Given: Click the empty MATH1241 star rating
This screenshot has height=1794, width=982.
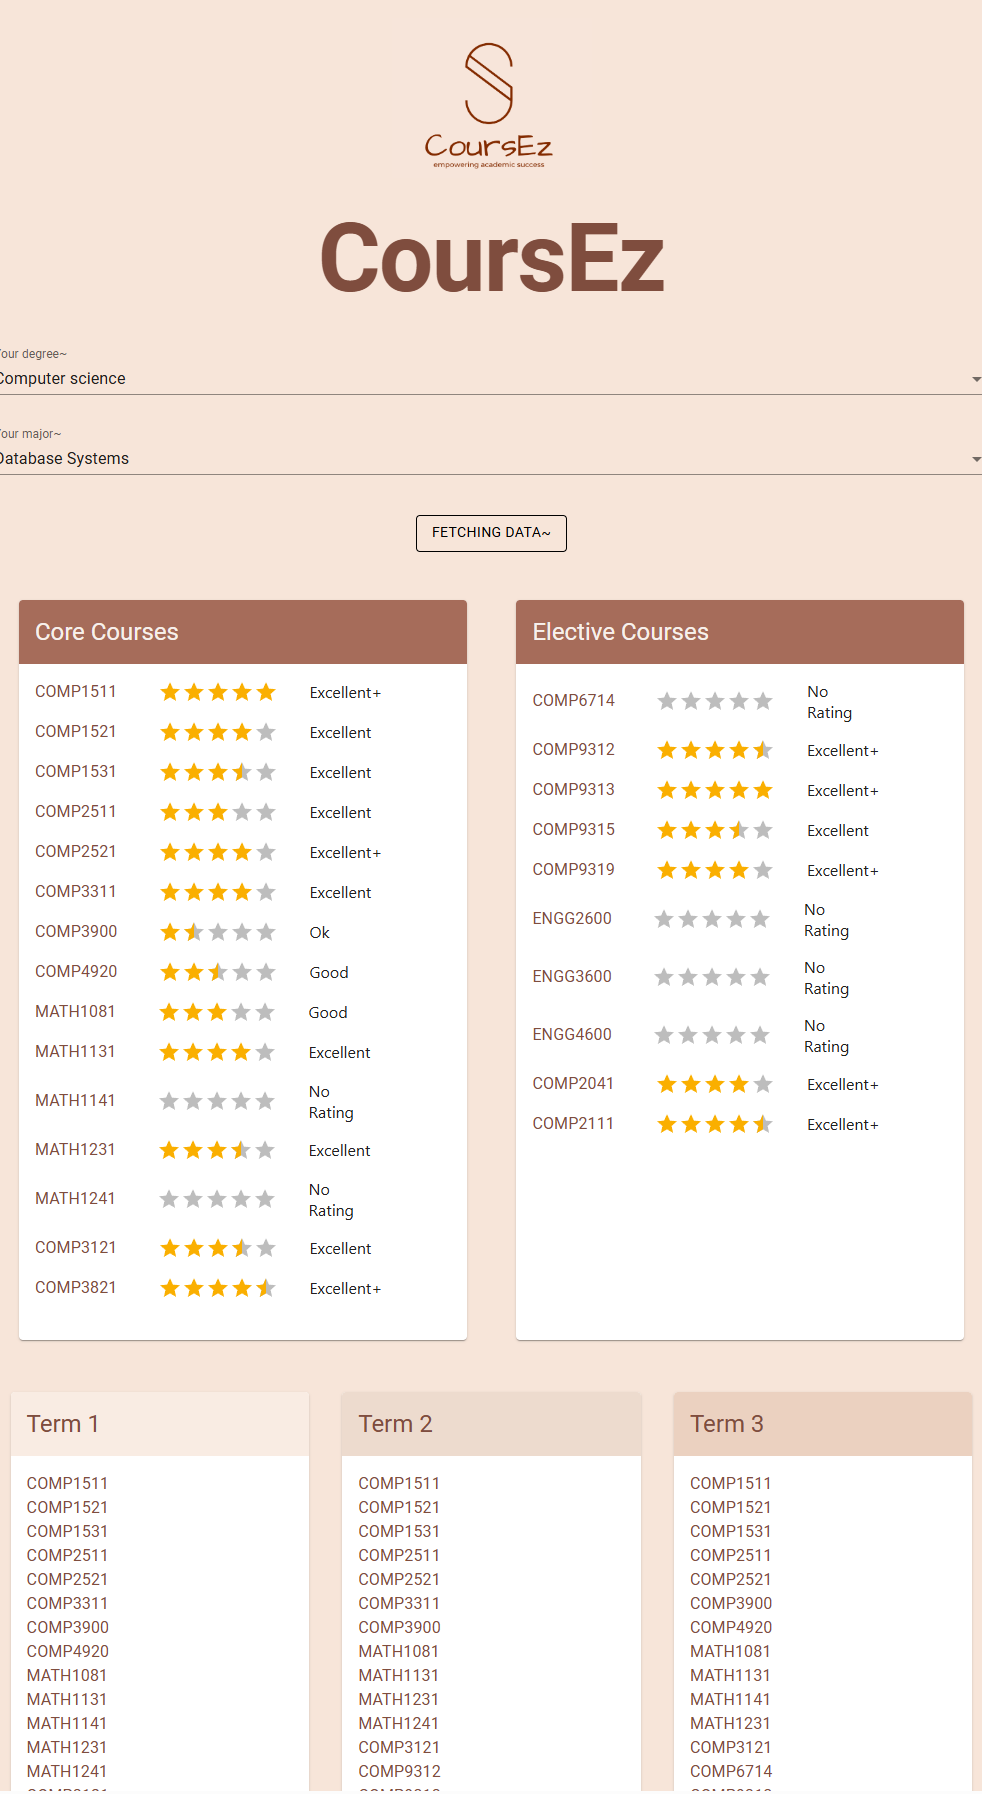Looking at the screenshot, I should point(217,1199).
